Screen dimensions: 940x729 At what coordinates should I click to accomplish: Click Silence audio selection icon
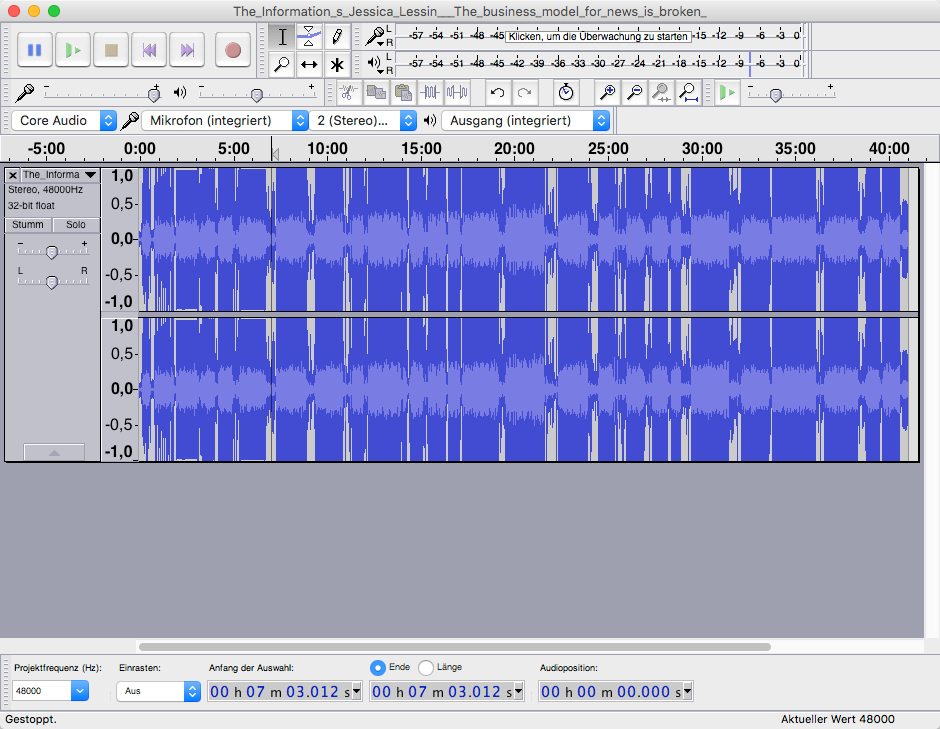pos(457,92)
